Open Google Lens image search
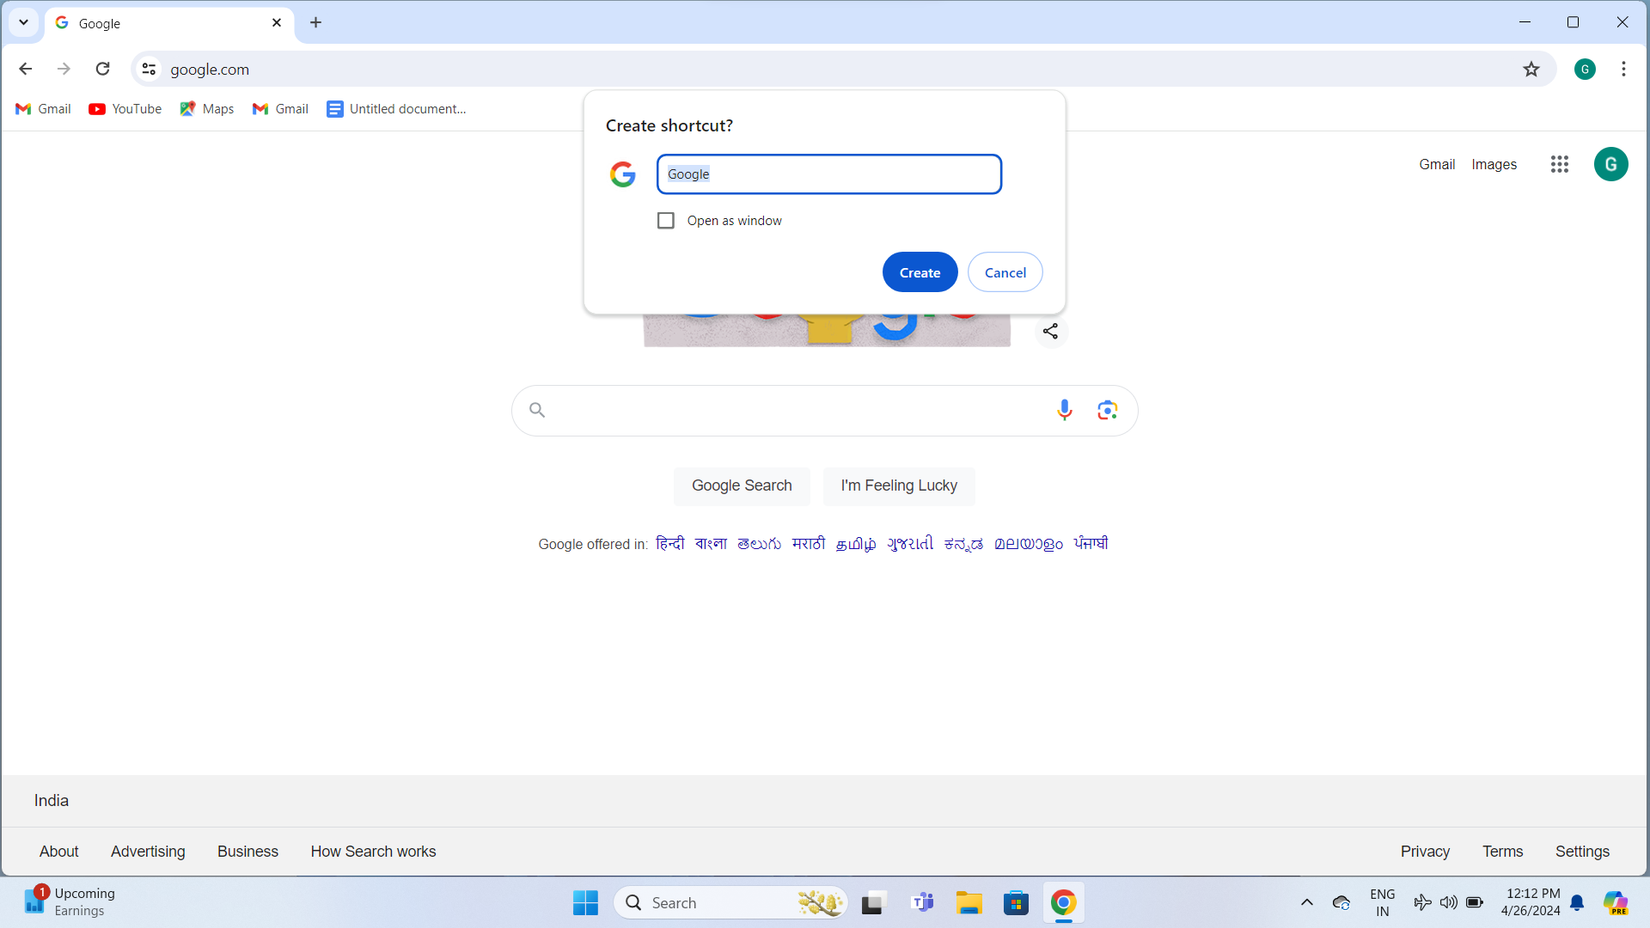This screenshot has width=1650, height=928. tap(1107, 410)
